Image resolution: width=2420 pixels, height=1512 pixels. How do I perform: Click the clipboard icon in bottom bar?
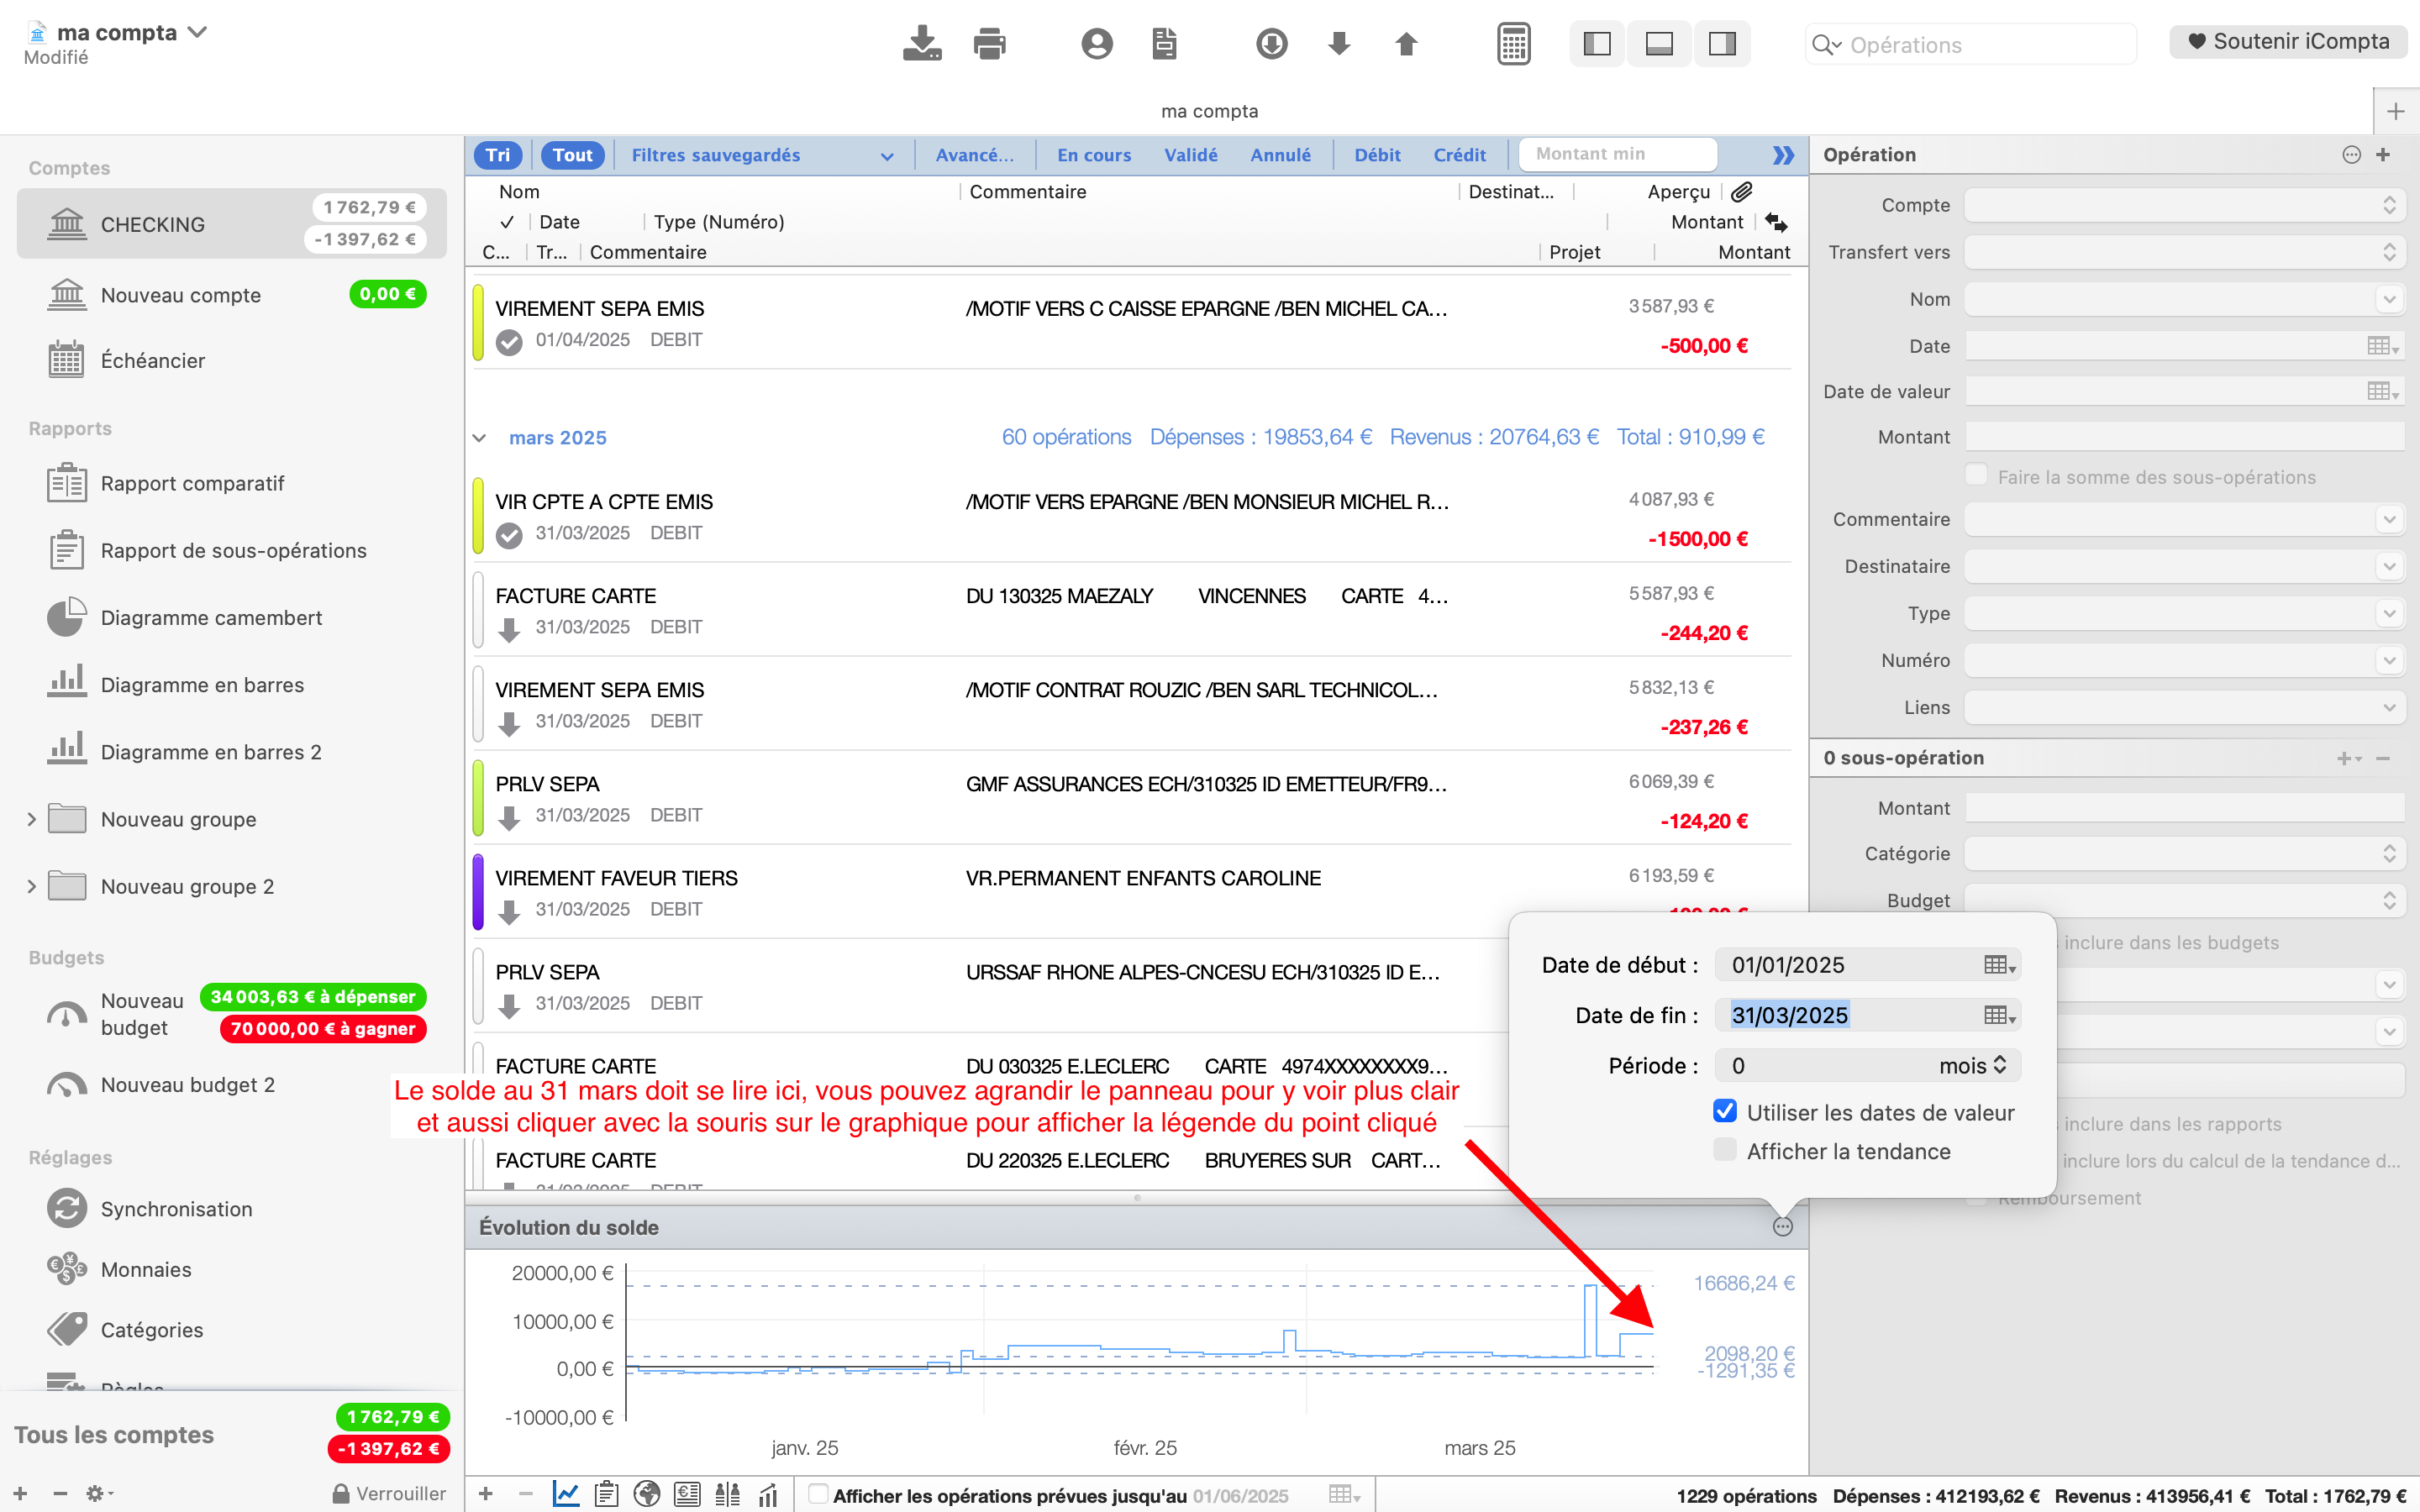[x=605, y=1494]
